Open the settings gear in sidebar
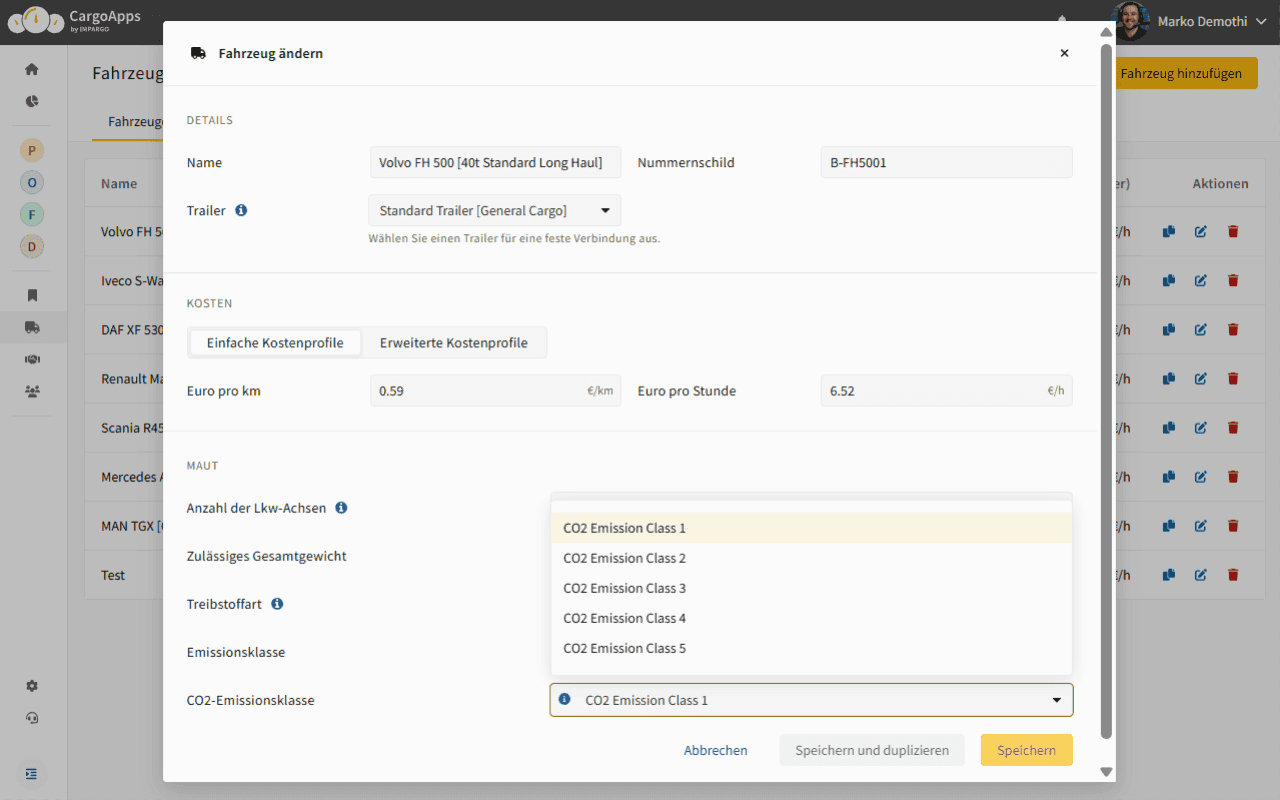 pos(32,686)
